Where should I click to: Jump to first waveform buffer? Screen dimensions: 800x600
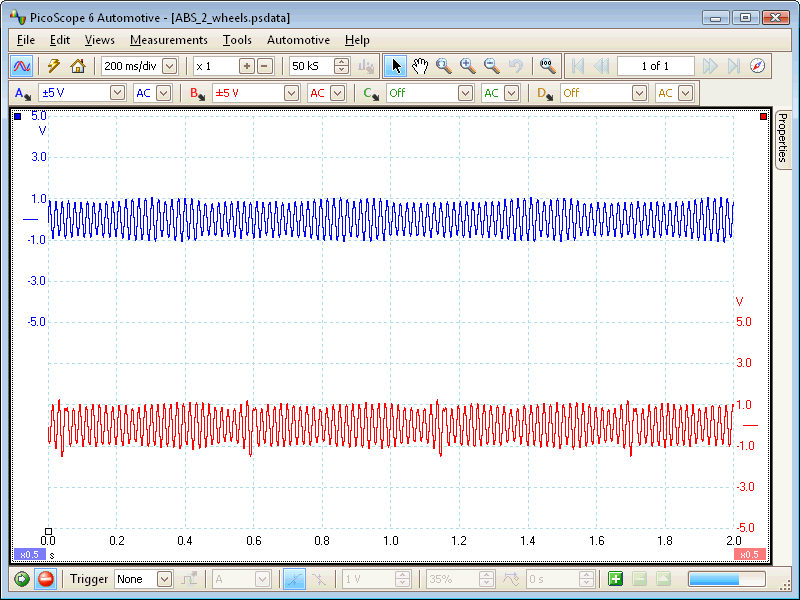click(578, 66)
